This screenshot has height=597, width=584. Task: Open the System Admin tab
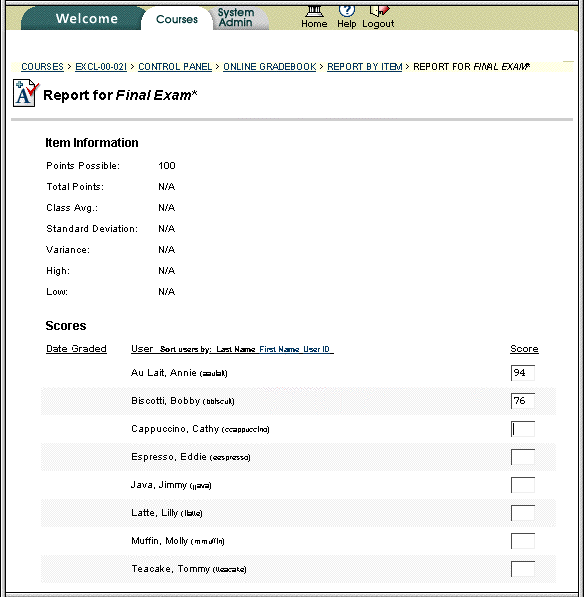click(236, 18)
